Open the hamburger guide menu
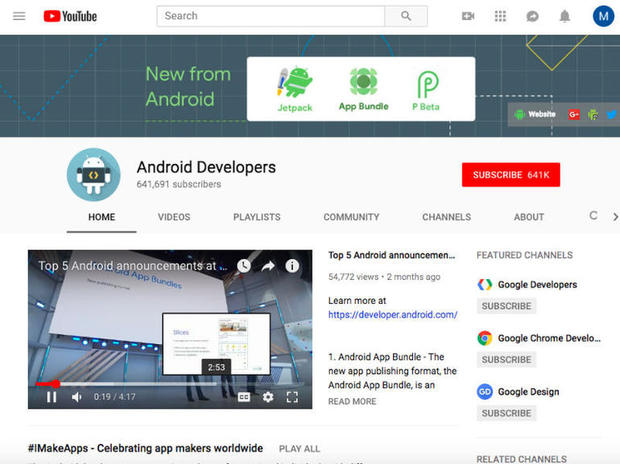 point(19,16)
